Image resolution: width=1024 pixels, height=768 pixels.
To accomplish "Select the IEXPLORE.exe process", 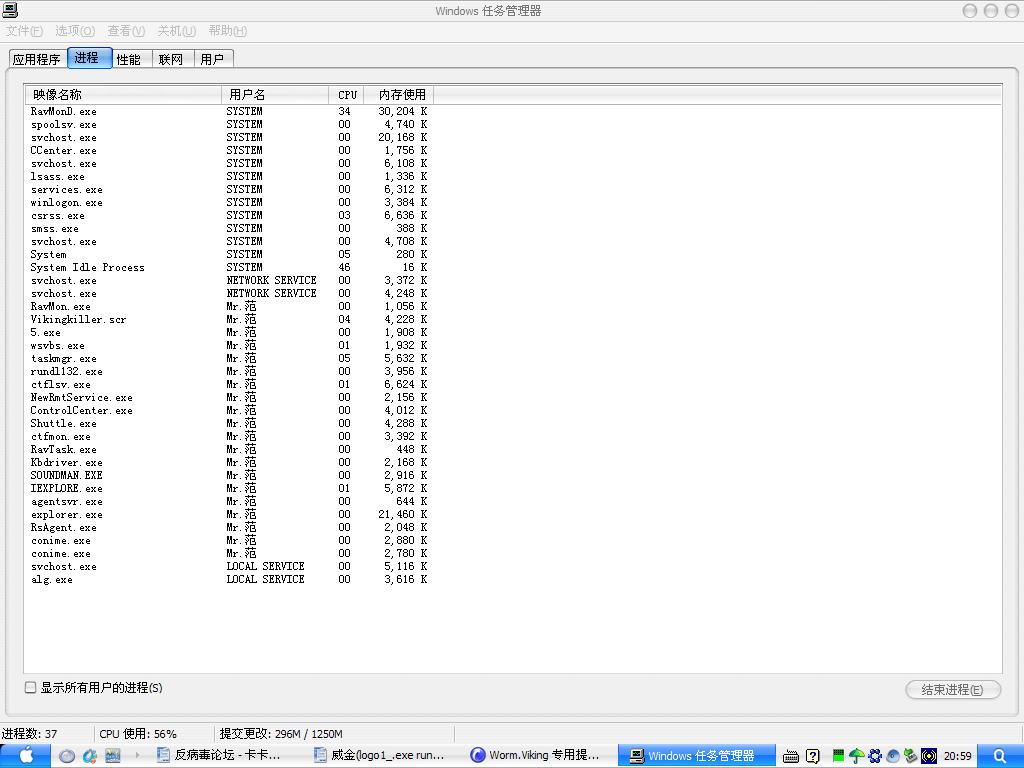I will click(229, 488).
